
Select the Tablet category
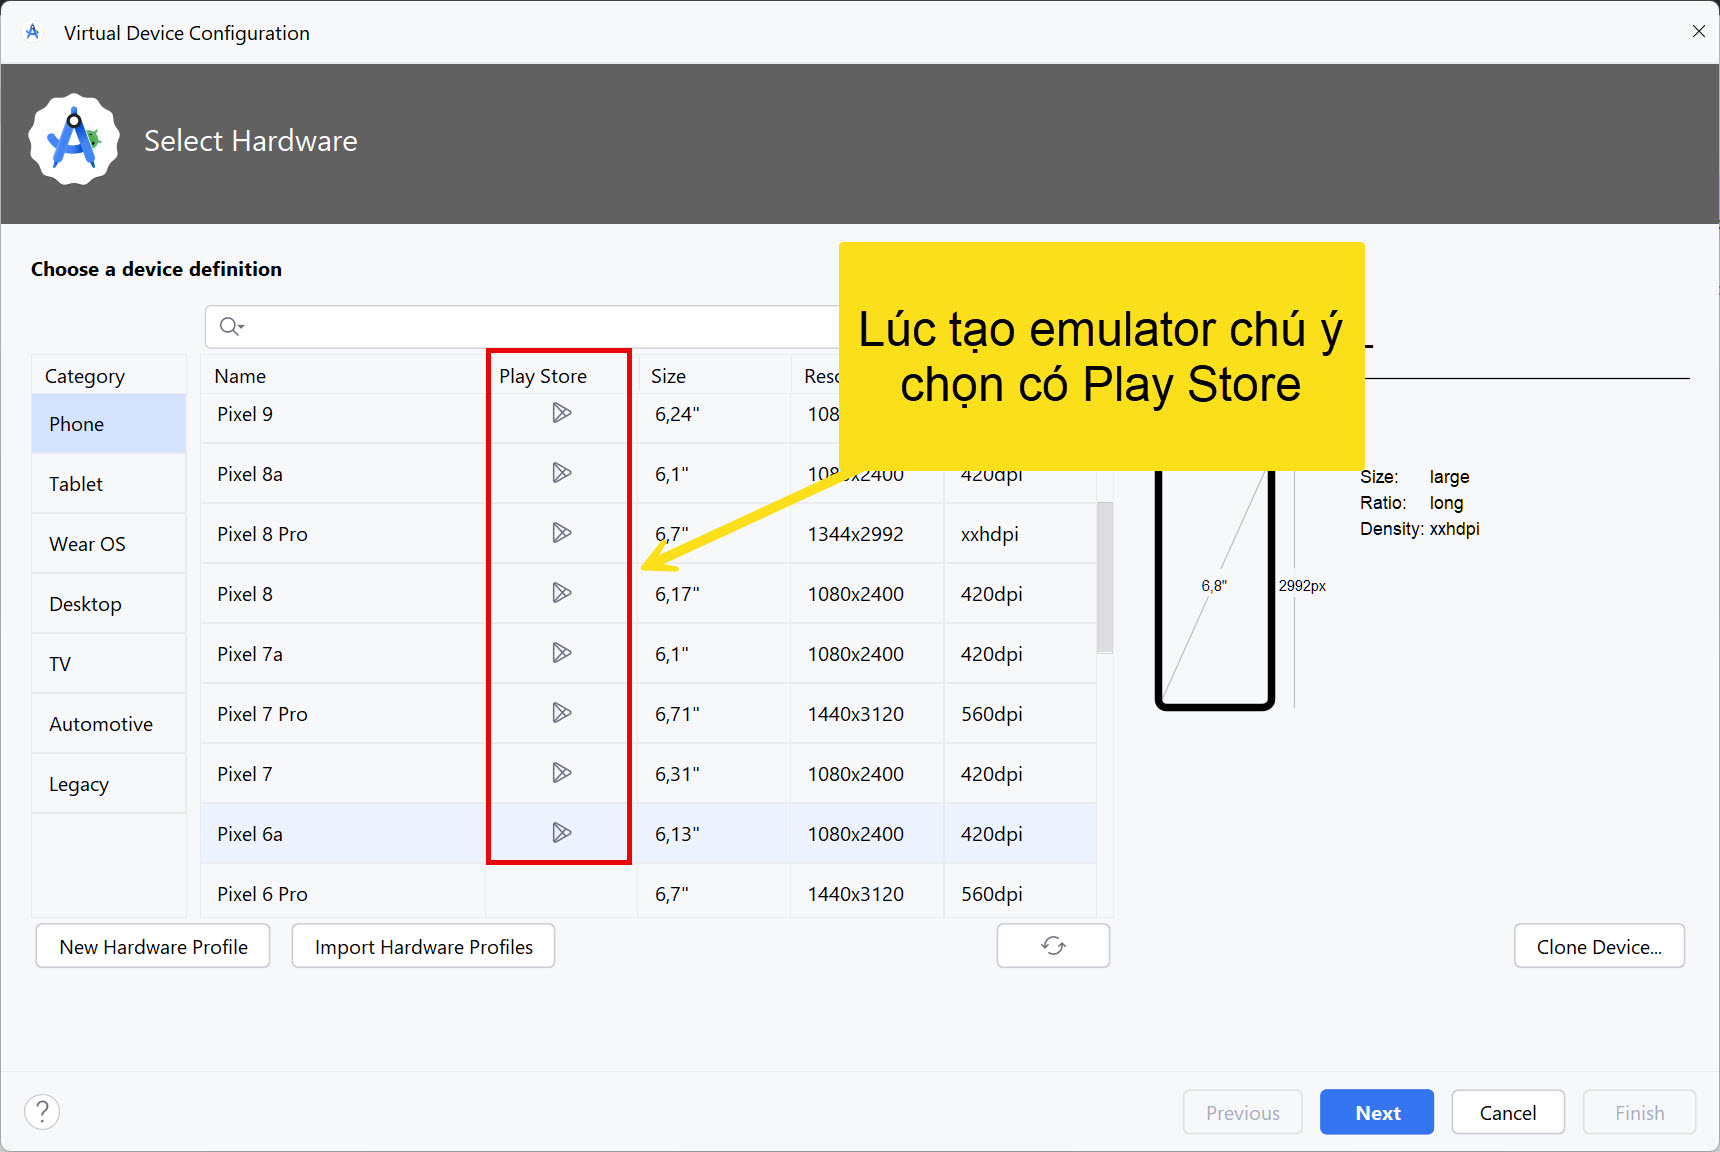(x=109, y=484)
